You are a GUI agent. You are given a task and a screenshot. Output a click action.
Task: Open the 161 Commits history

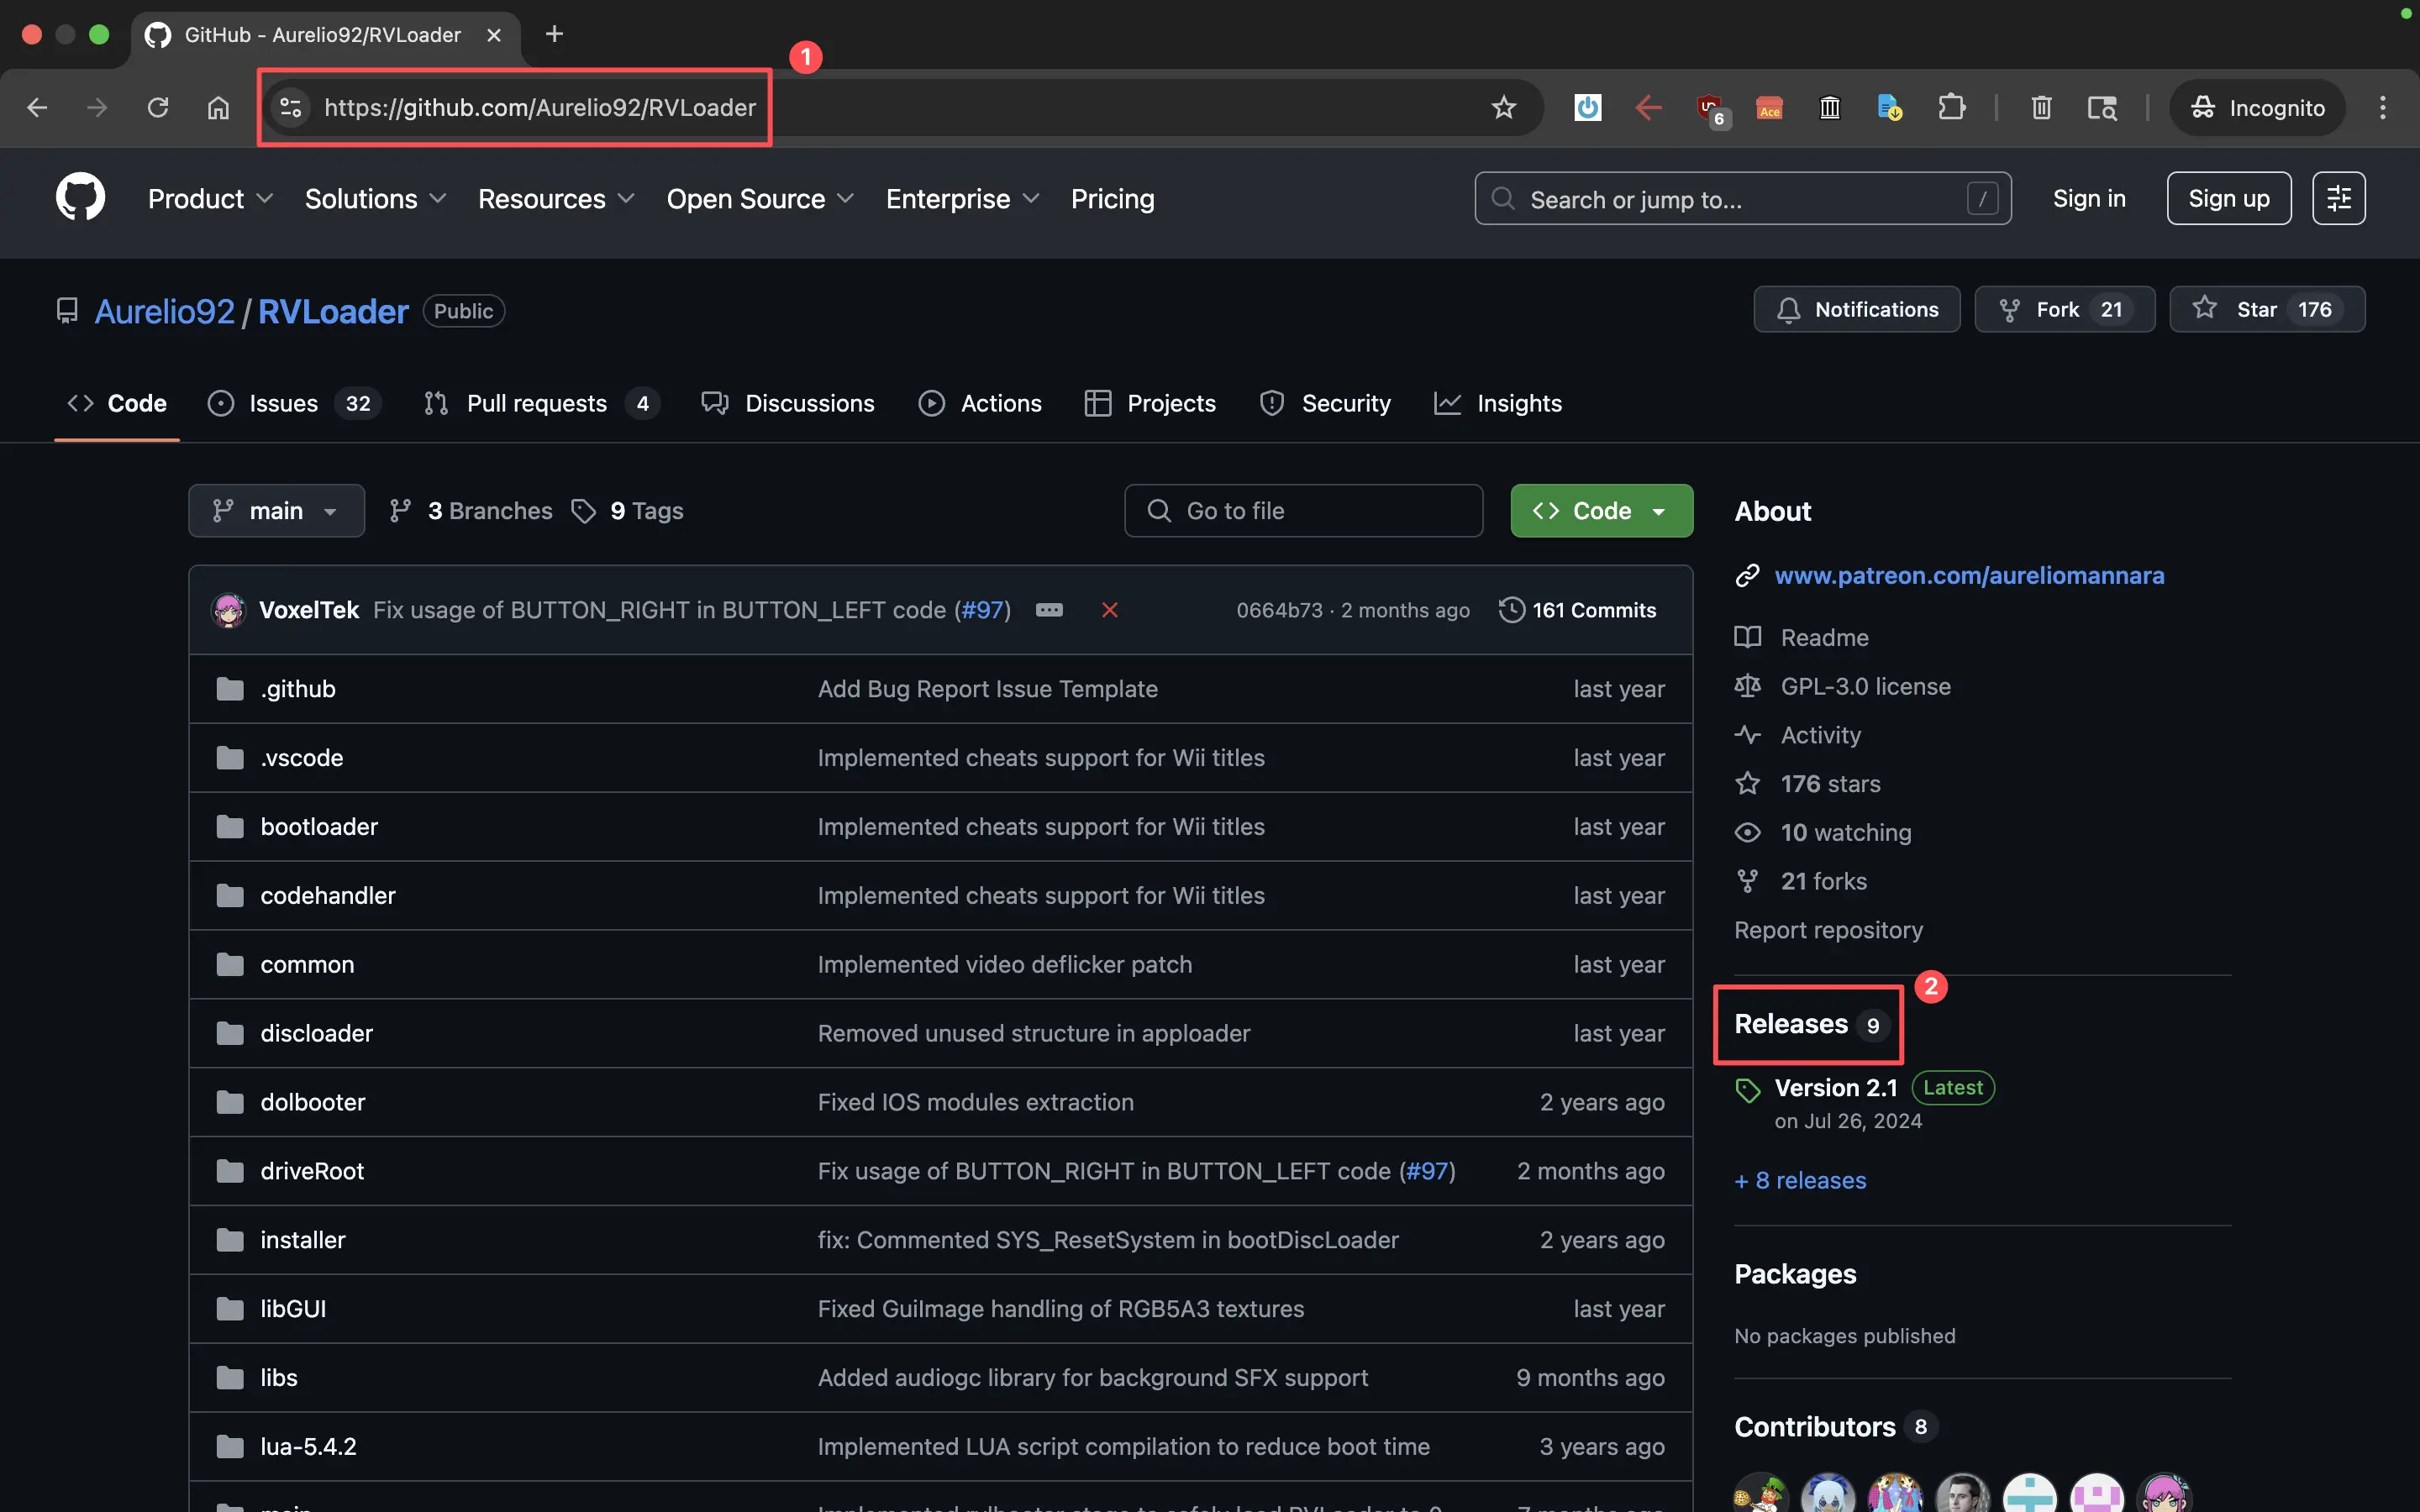(1578, 610)
